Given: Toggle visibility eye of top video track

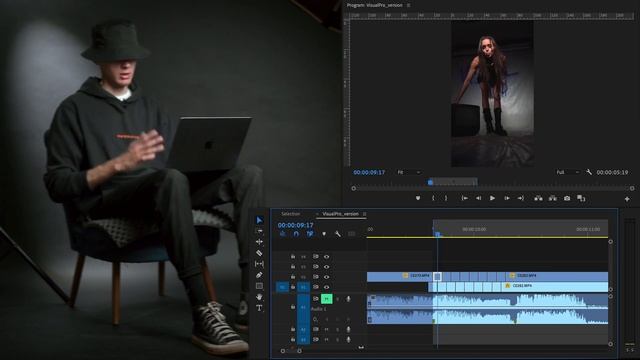Looking at the screenshot, I should click(327, 257).
